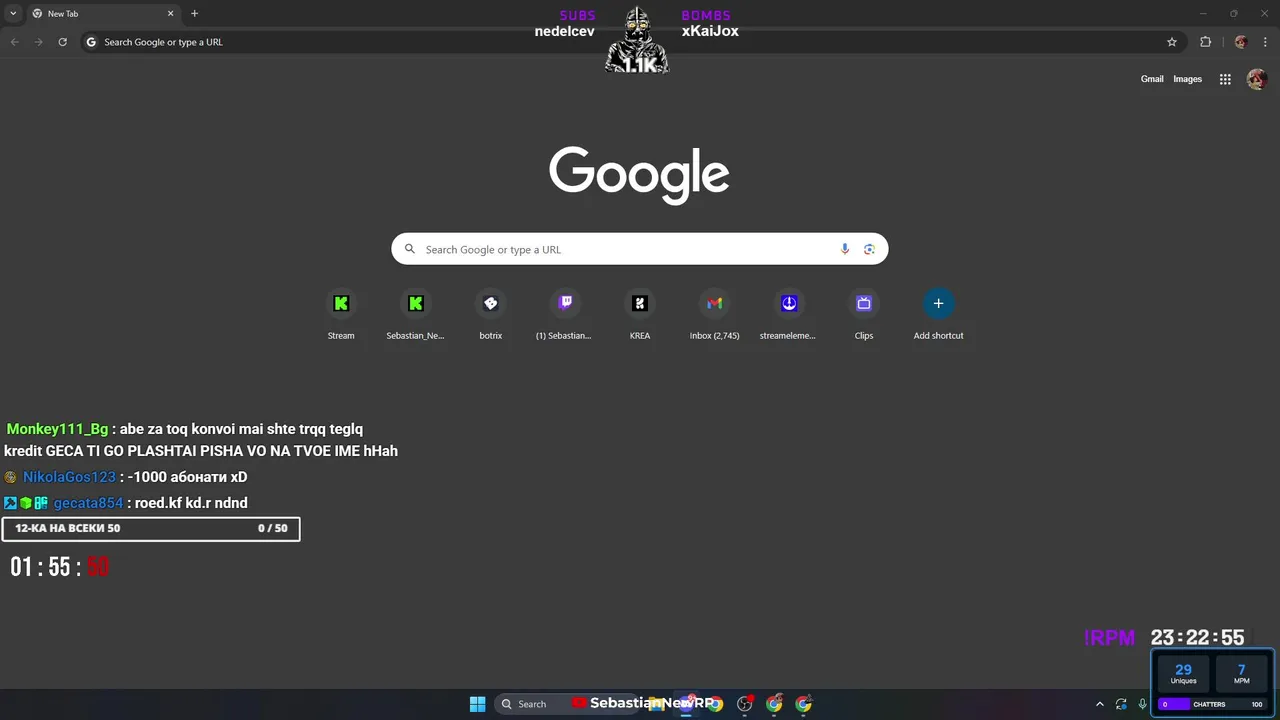Image resolution: width=1280 pixels, height=720 pixels.
Task: Show hidden system tray icons
Action: point(1100,704)
